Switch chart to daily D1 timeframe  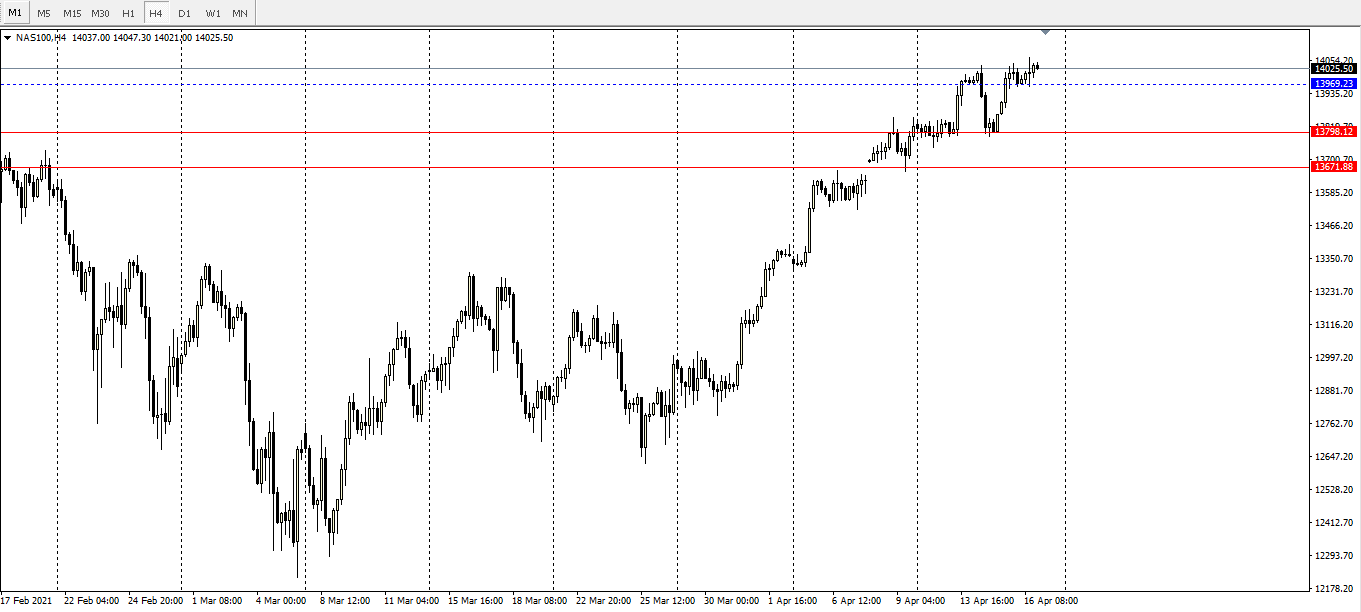(184, 13)
